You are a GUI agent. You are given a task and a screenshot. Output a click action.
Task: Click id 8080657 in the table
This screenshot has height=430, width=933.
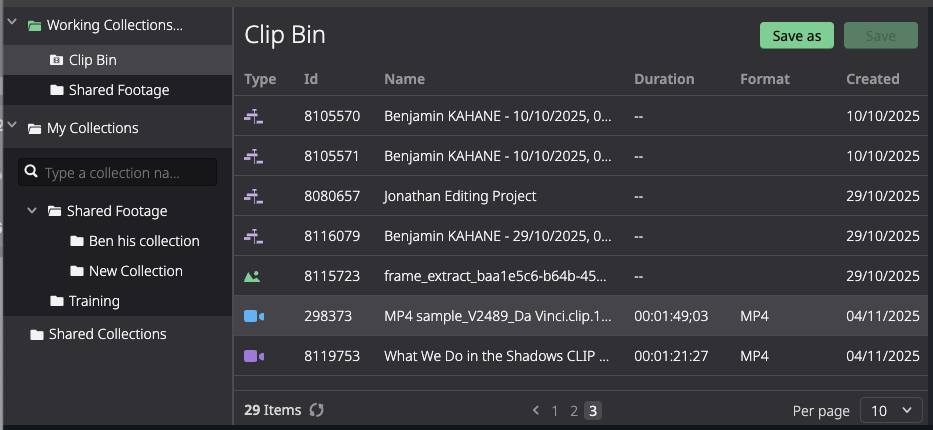tap(332, 196)
